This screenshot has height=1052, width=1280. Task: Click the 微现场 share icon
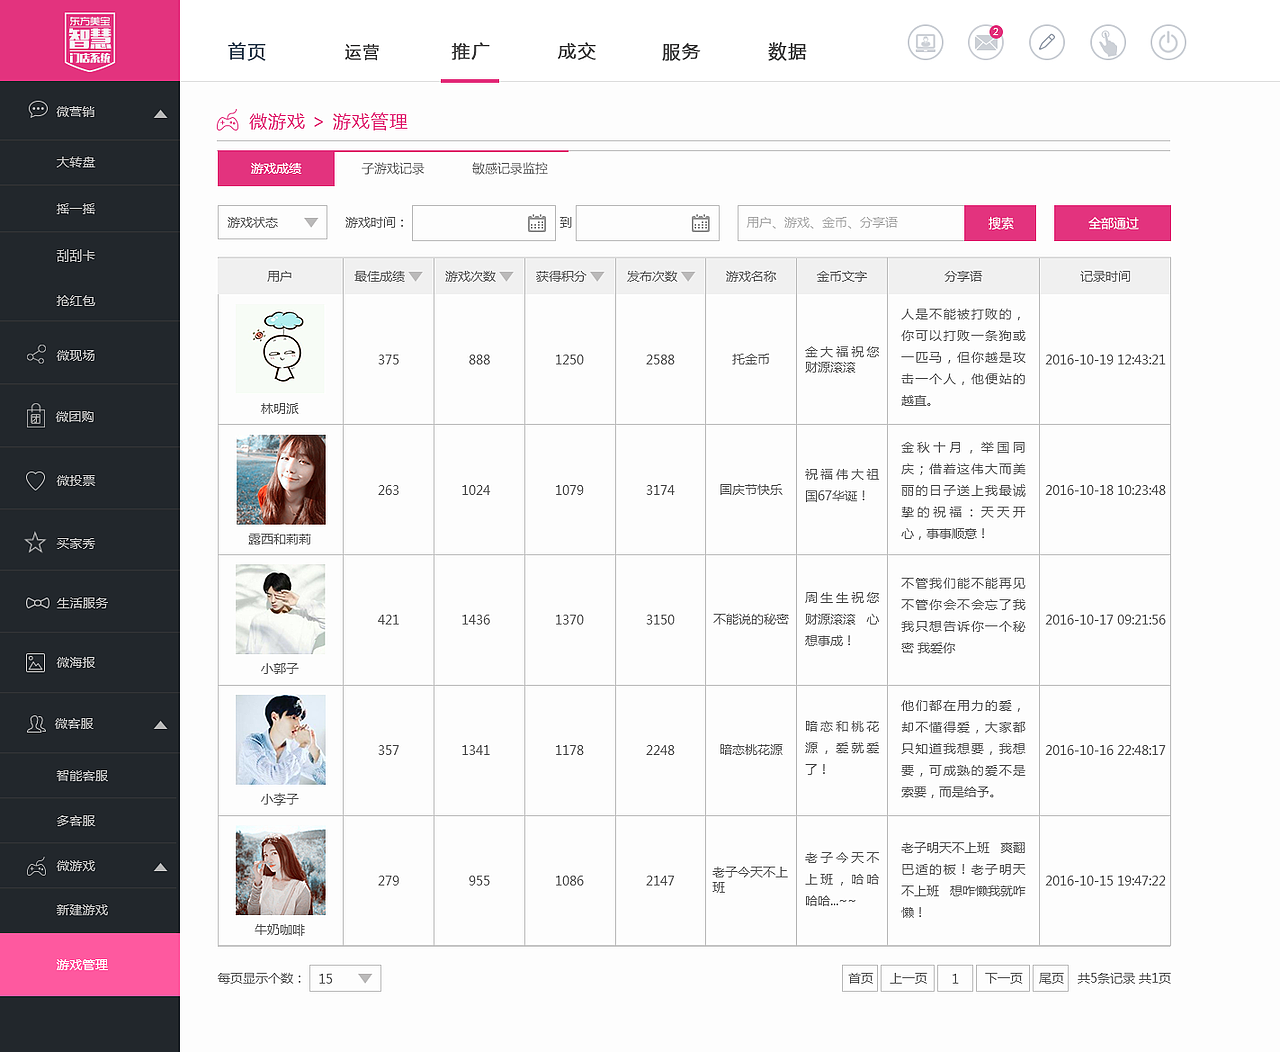point(36,355)
